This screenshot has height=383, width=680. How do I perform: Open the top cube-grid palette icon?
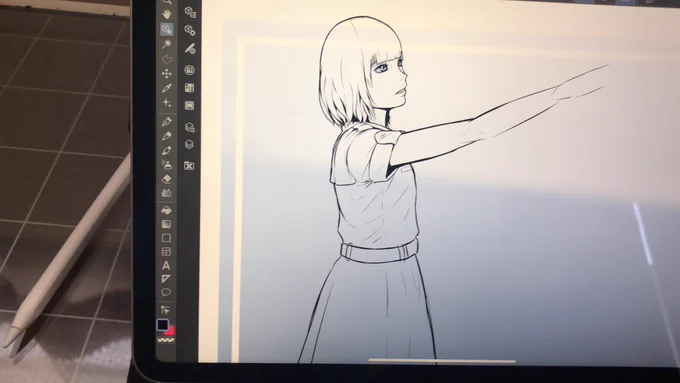pyautogui.click(x=190, y=12)
